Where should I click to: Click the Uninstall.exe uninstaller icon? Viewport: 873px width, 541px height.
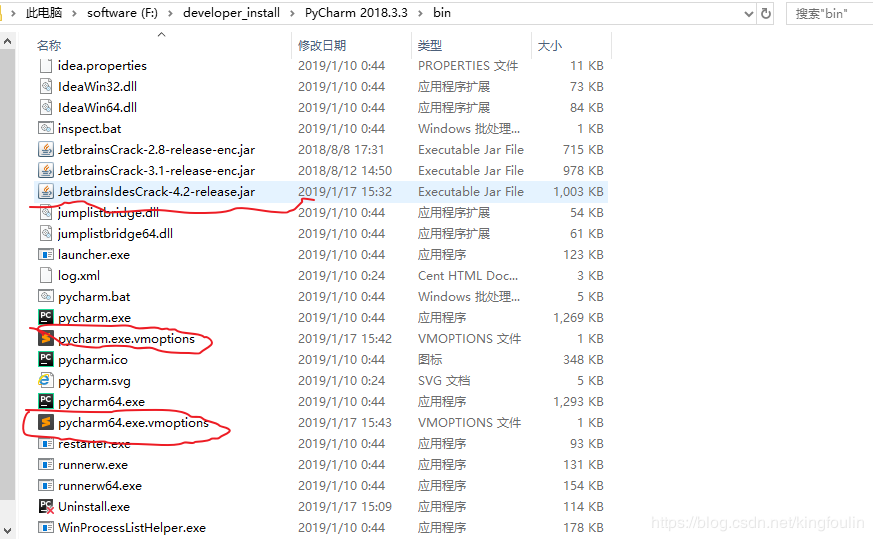tap(46, 506)
